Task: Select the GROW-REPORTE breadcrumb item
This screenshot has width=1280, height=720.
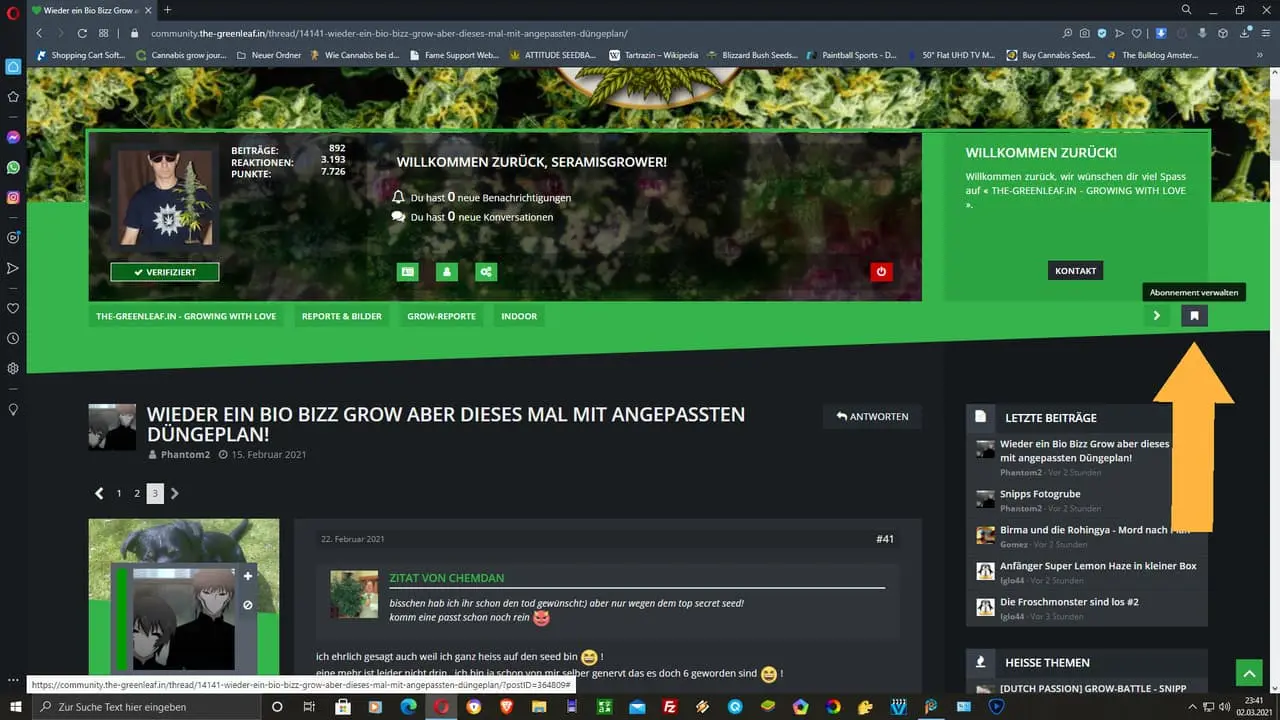Action: pos(441,316)
